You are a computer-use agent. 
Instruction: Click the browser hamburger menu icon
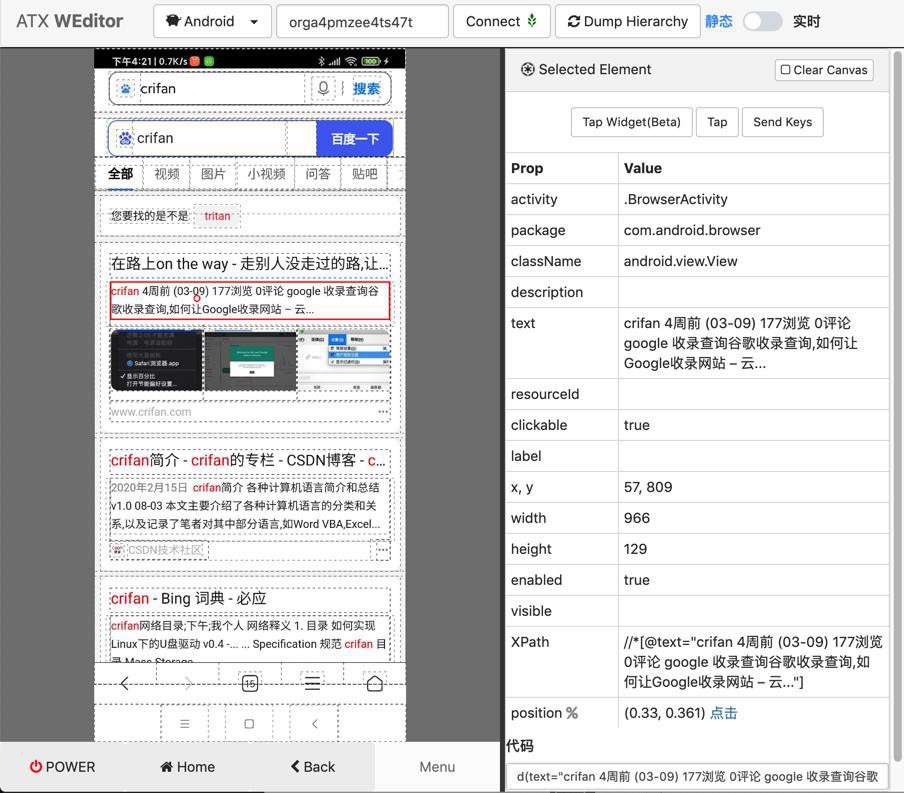pos(312,684)
